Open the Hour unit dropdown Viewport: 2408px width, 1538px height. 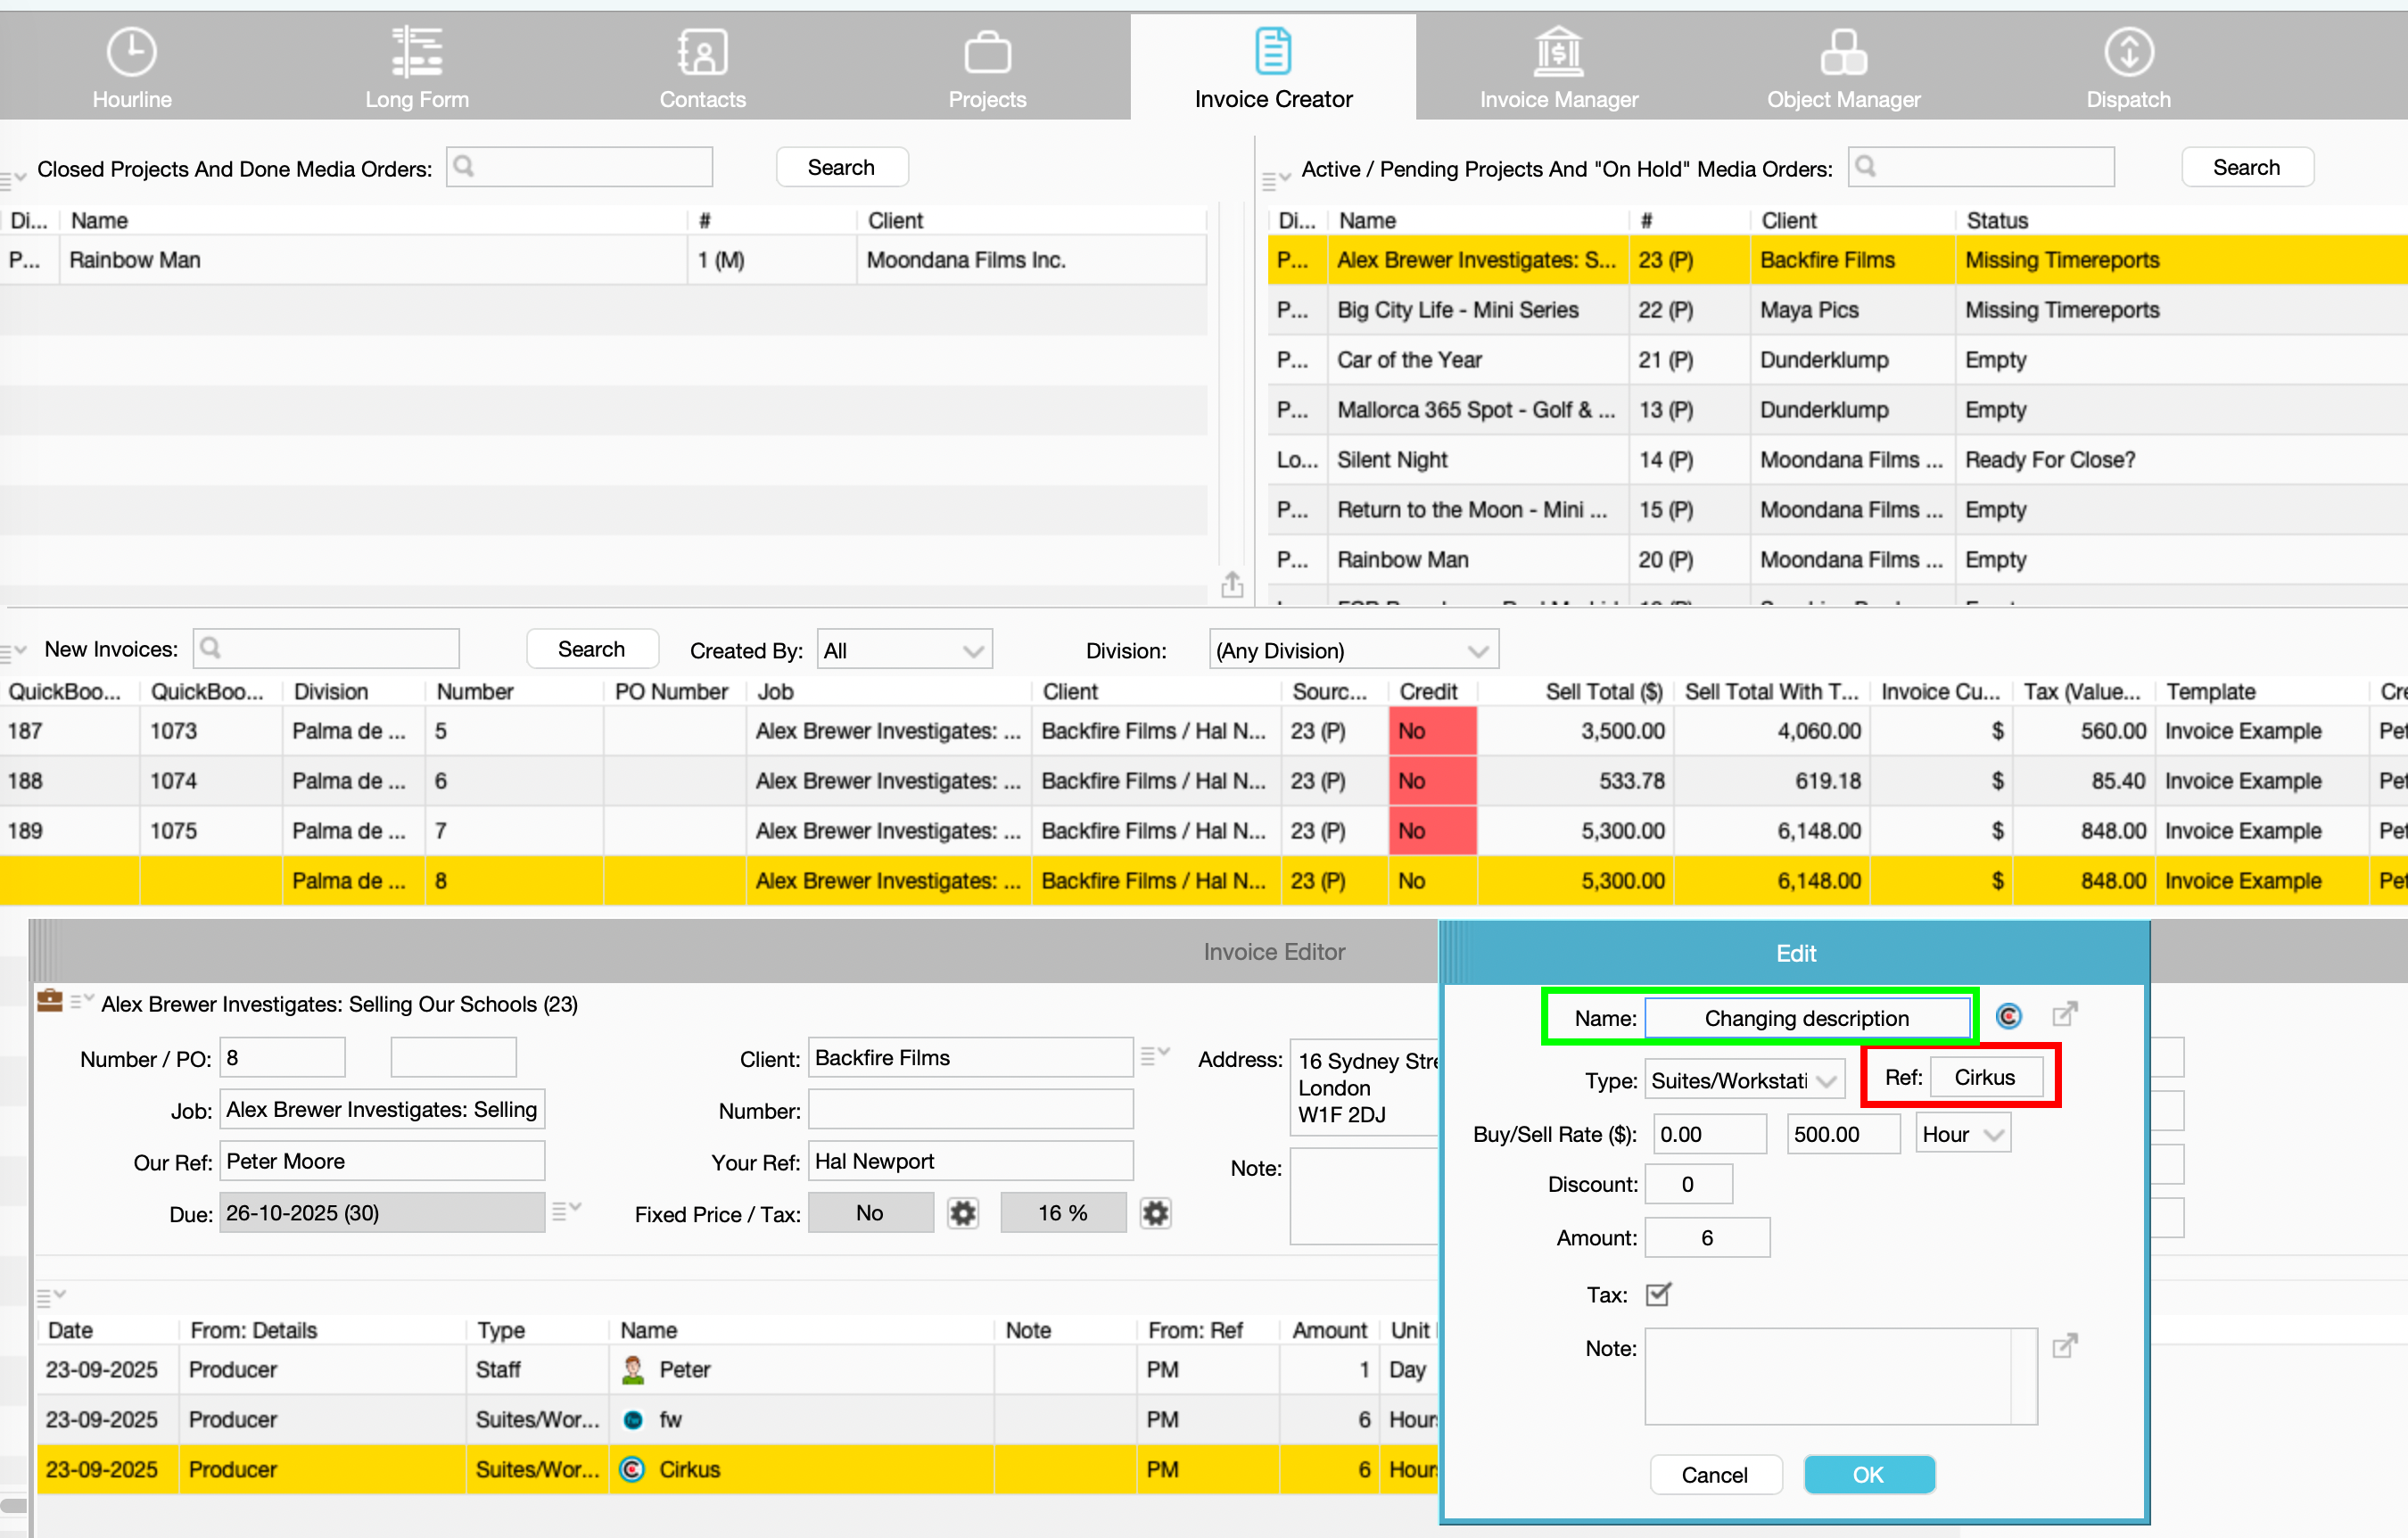tap(1962, 1134)
